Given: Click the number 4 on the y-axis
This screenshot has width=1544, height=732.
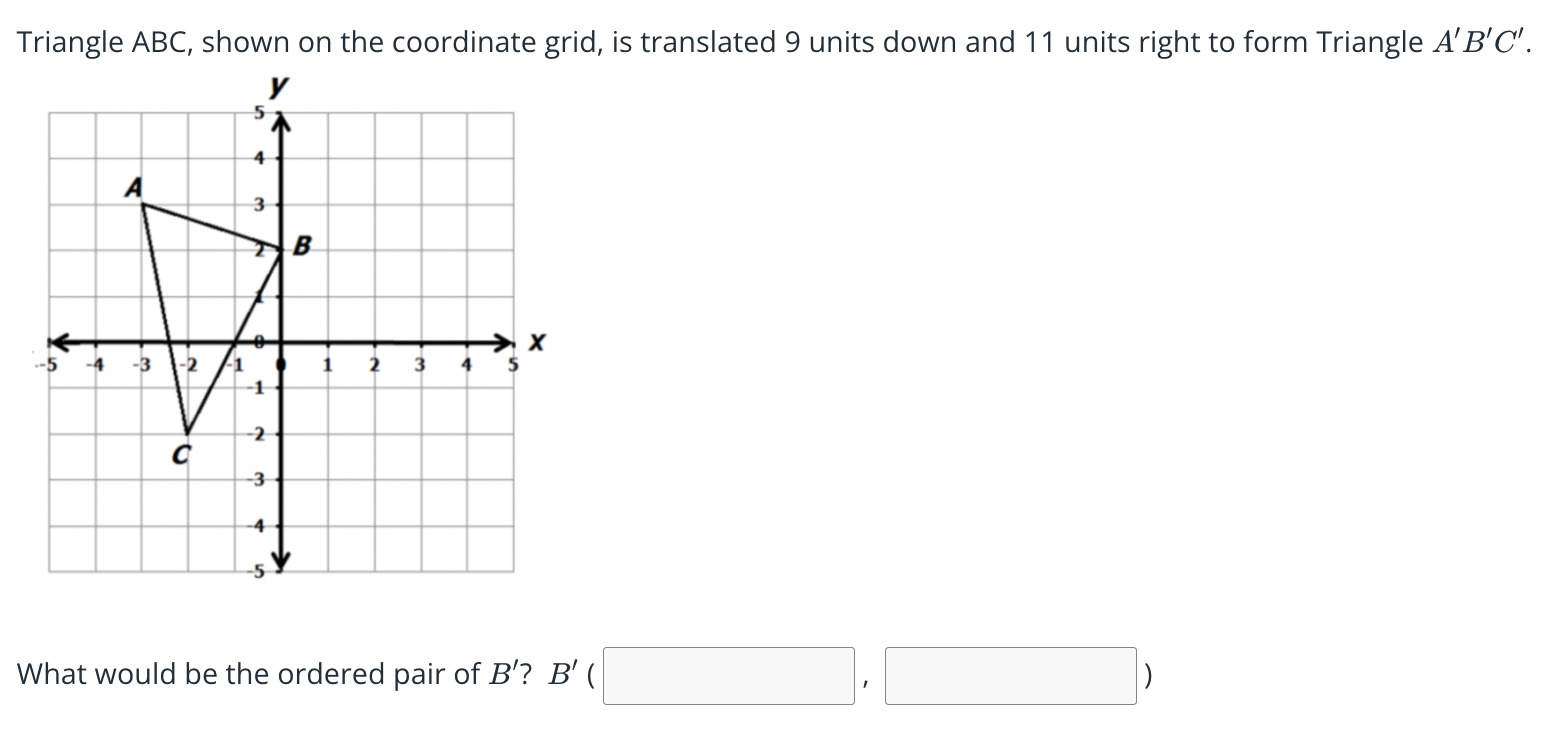Looking at the screenshot, I should click(x=257, y=158).
